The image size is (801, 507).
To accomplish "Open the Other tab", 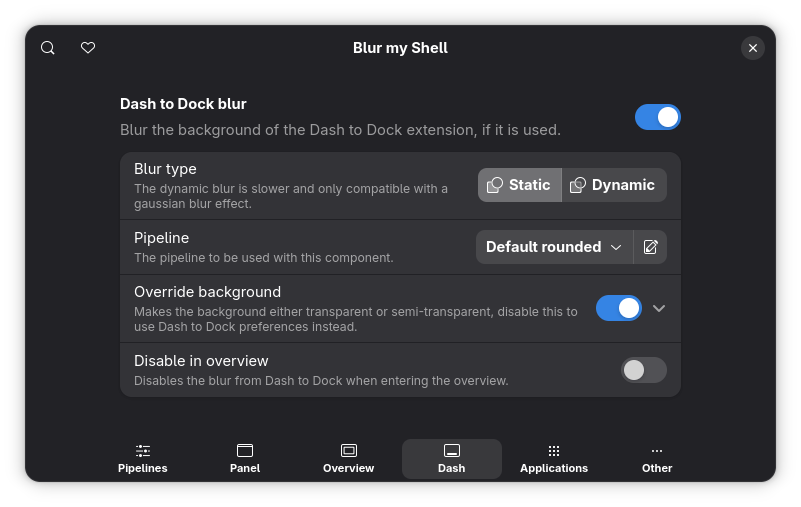I will [x=657, y=459].
